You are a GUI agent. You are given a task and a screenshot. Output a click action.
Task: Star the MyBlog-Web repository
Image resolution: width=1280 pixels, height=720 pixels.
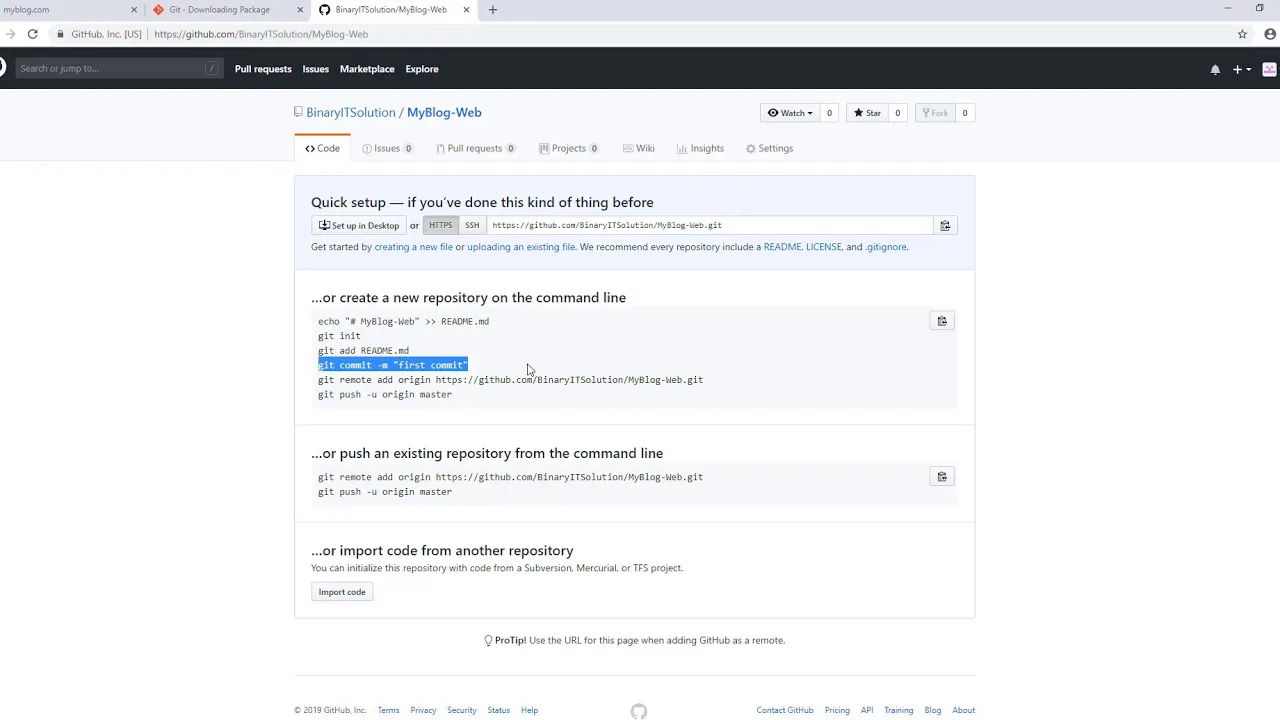coord(866,113)
